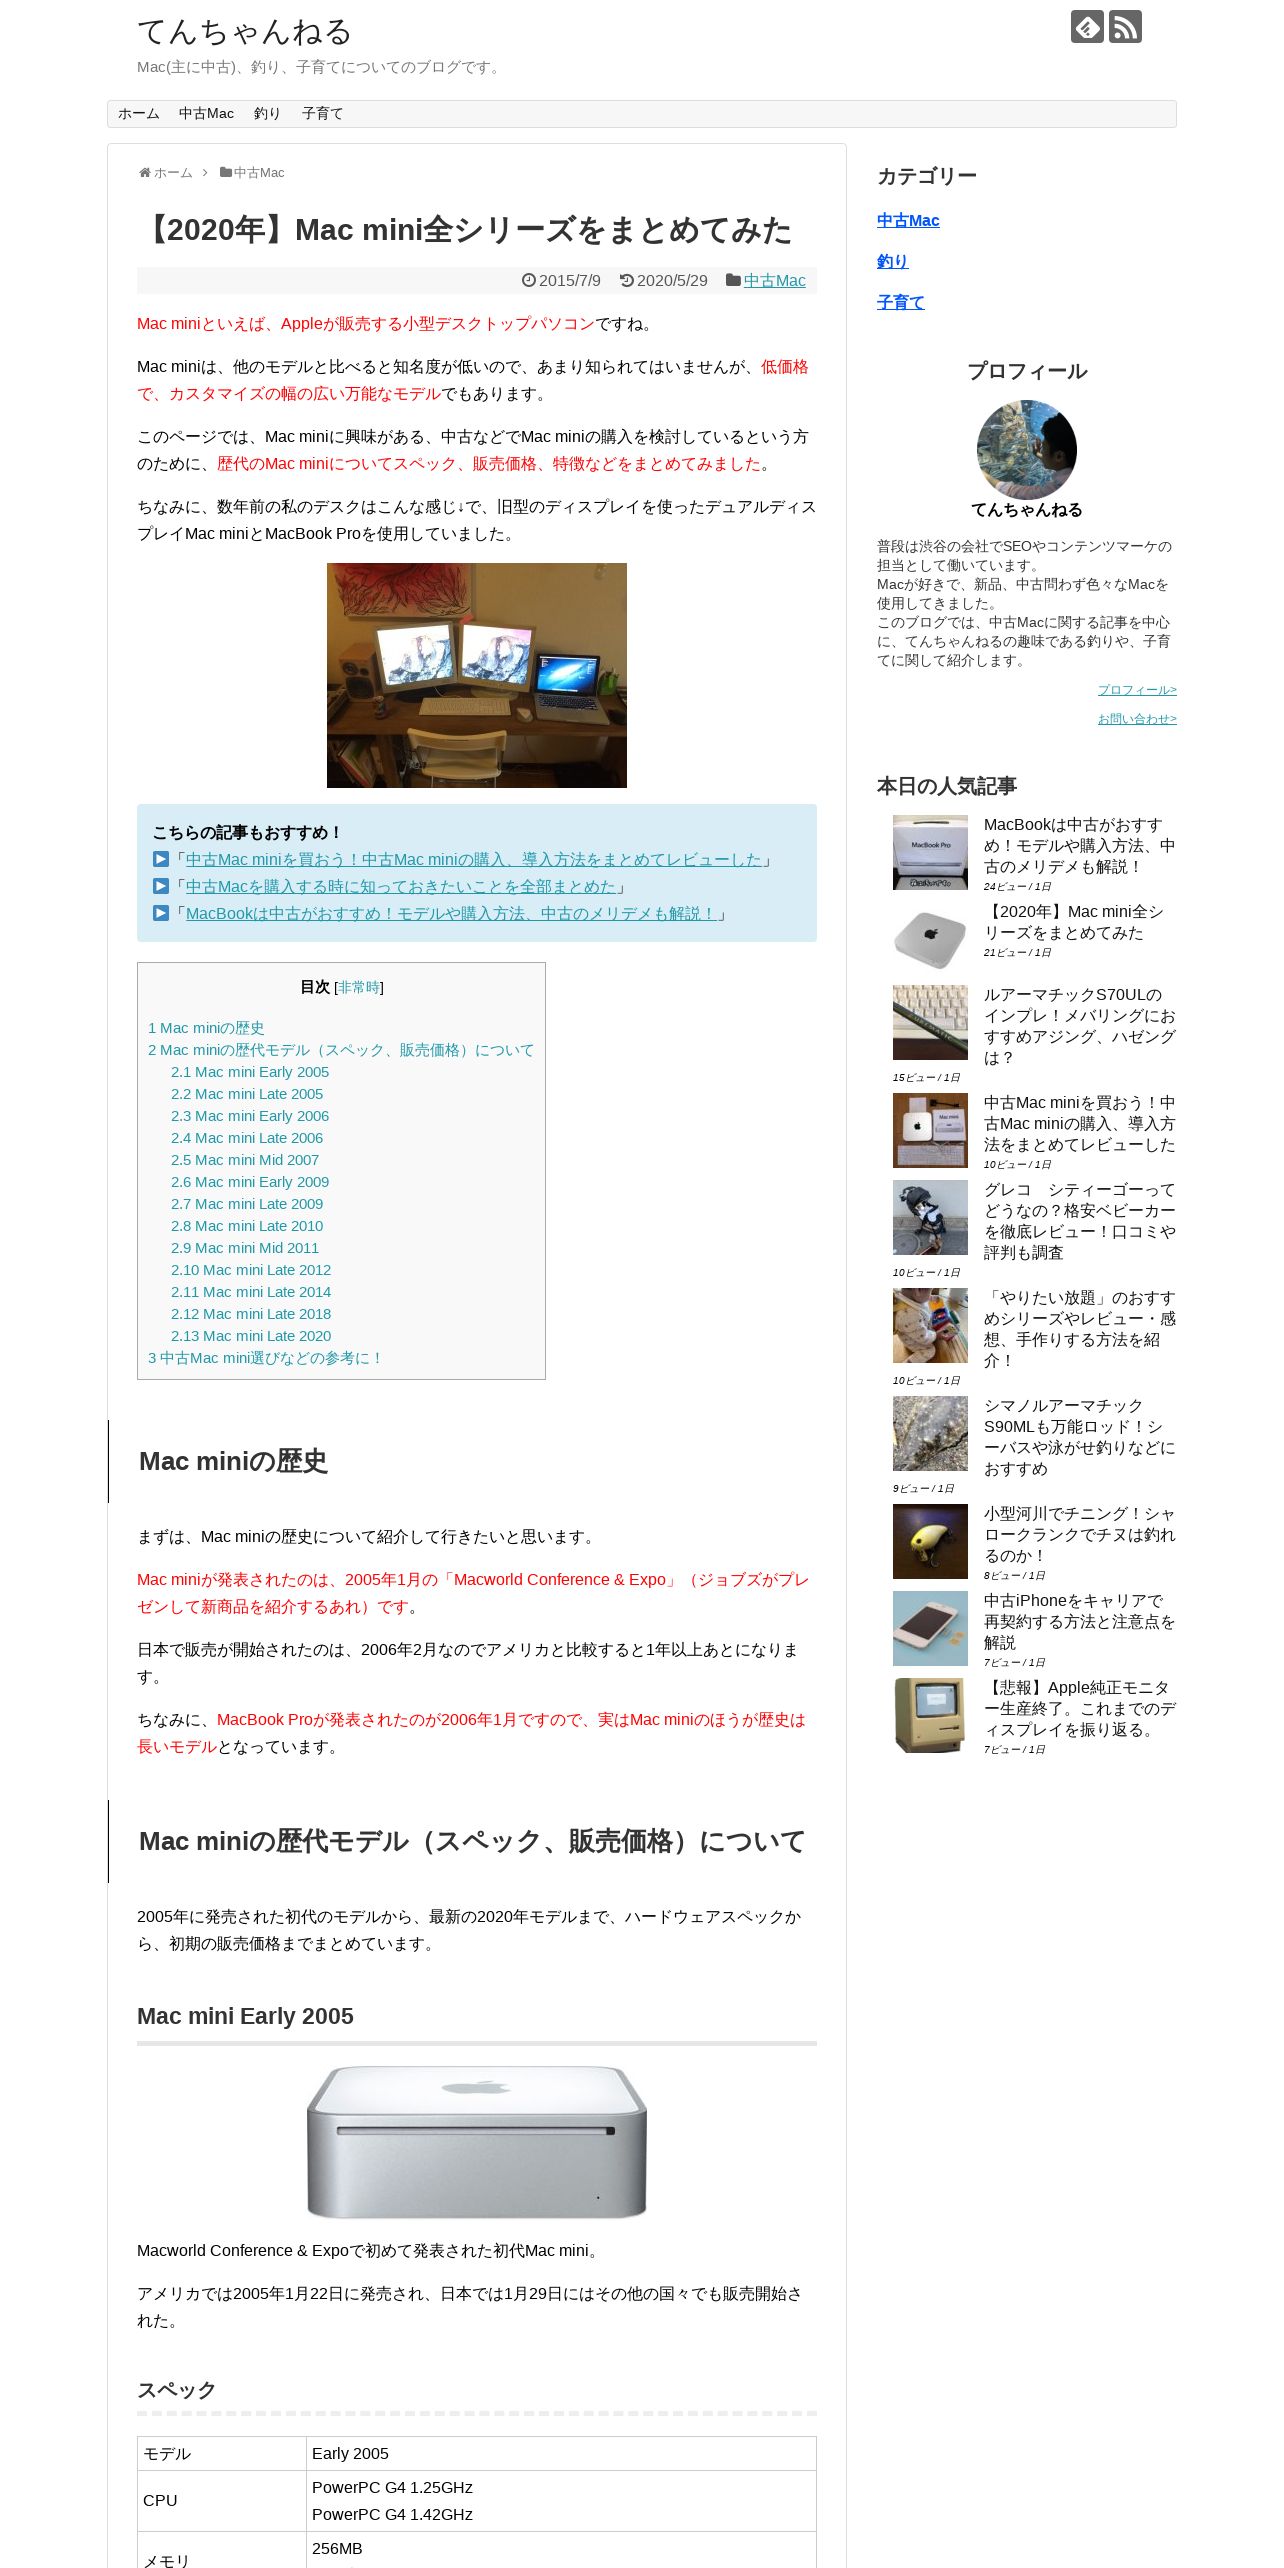Image resolution: width=1284 pixels, height=2568 pixels.
Task: Jump to 2.5 Mac mini Mid 2007
Action: coord(245,1160)
